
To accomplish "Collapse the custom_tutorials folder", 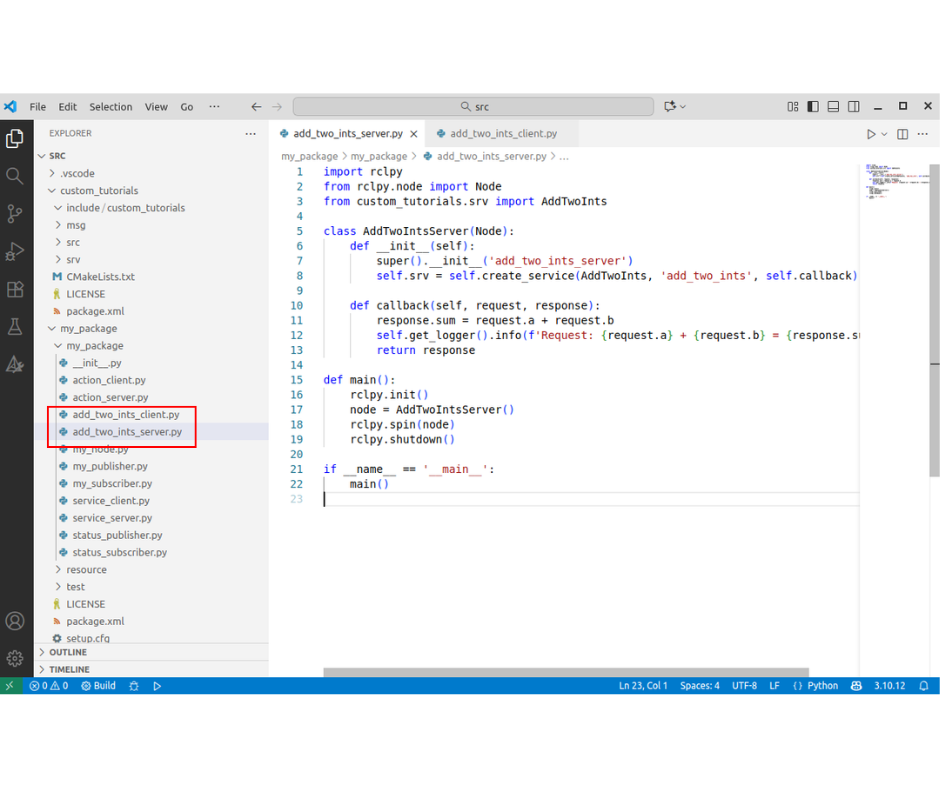I will click(98, 190).
